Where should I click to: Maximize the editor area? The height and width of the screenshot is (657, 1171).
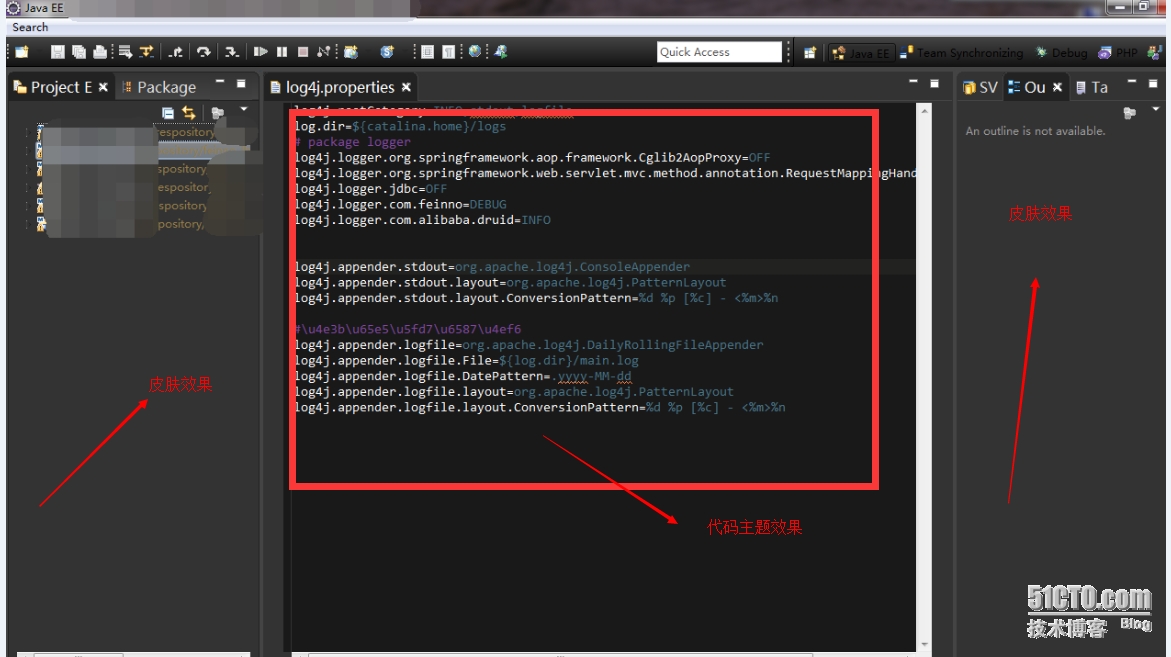(x=934, y=84)
